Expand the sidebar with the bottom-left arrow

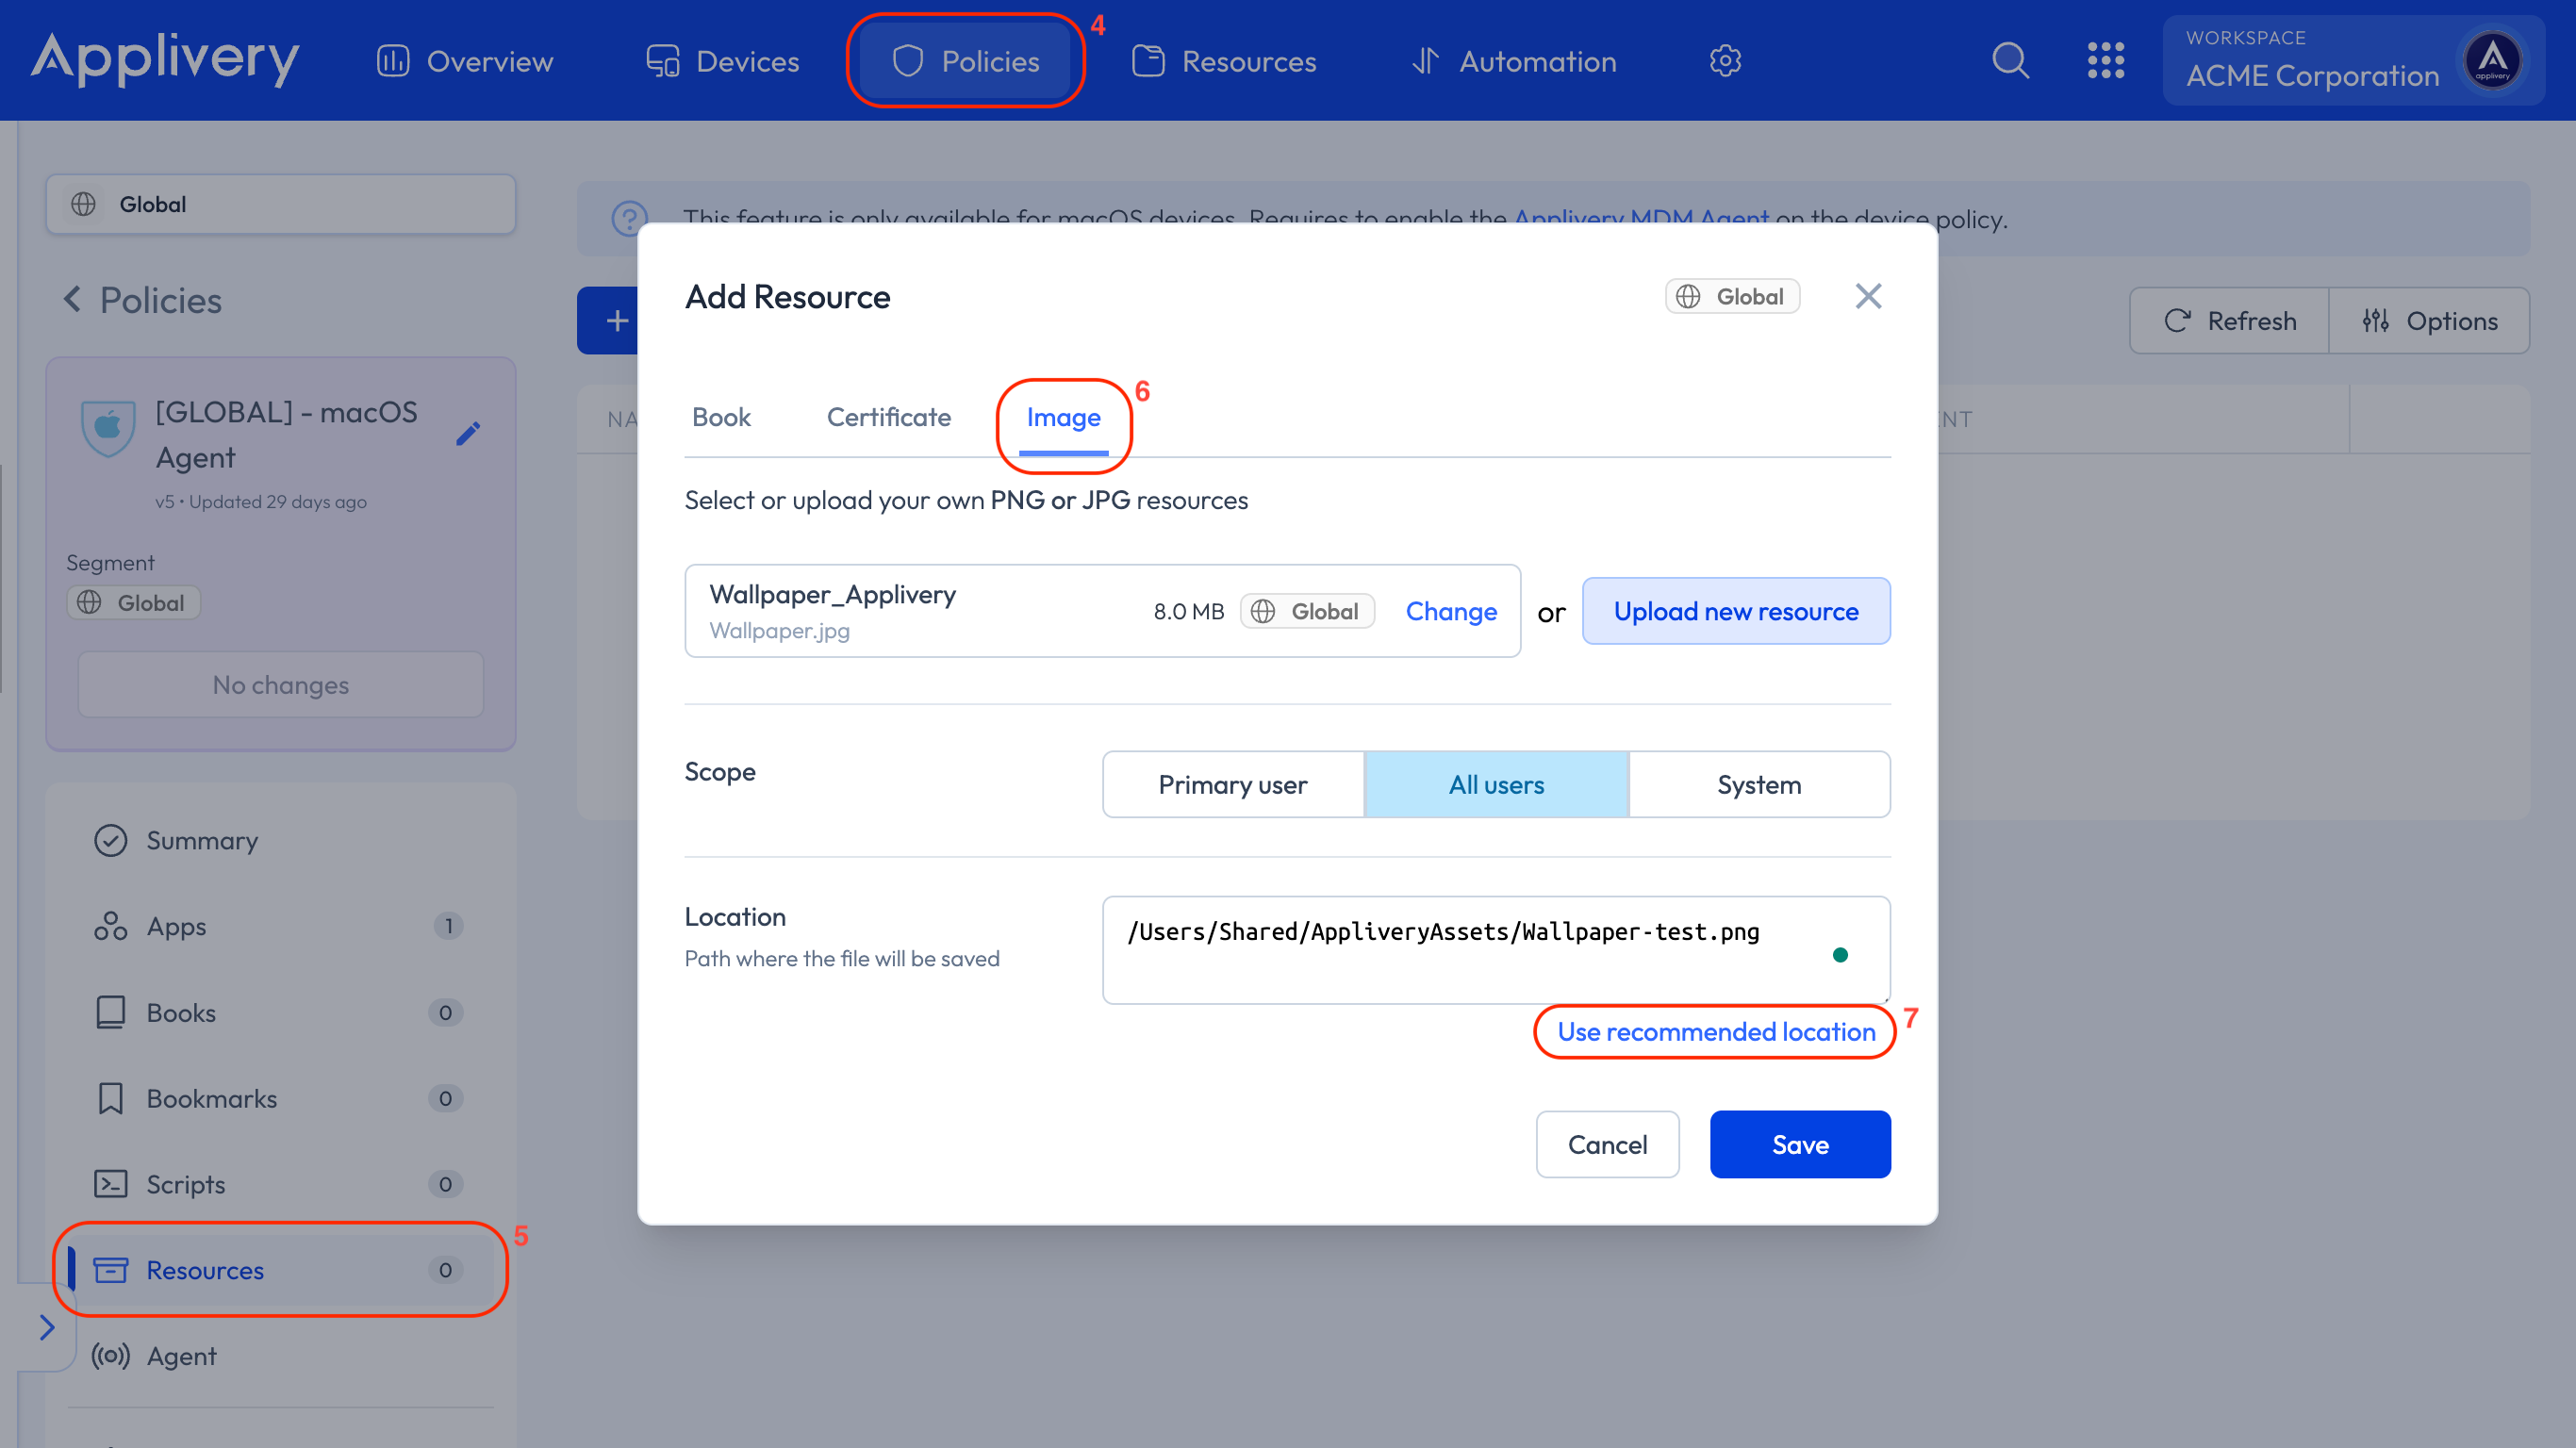tap(47, 1327)
